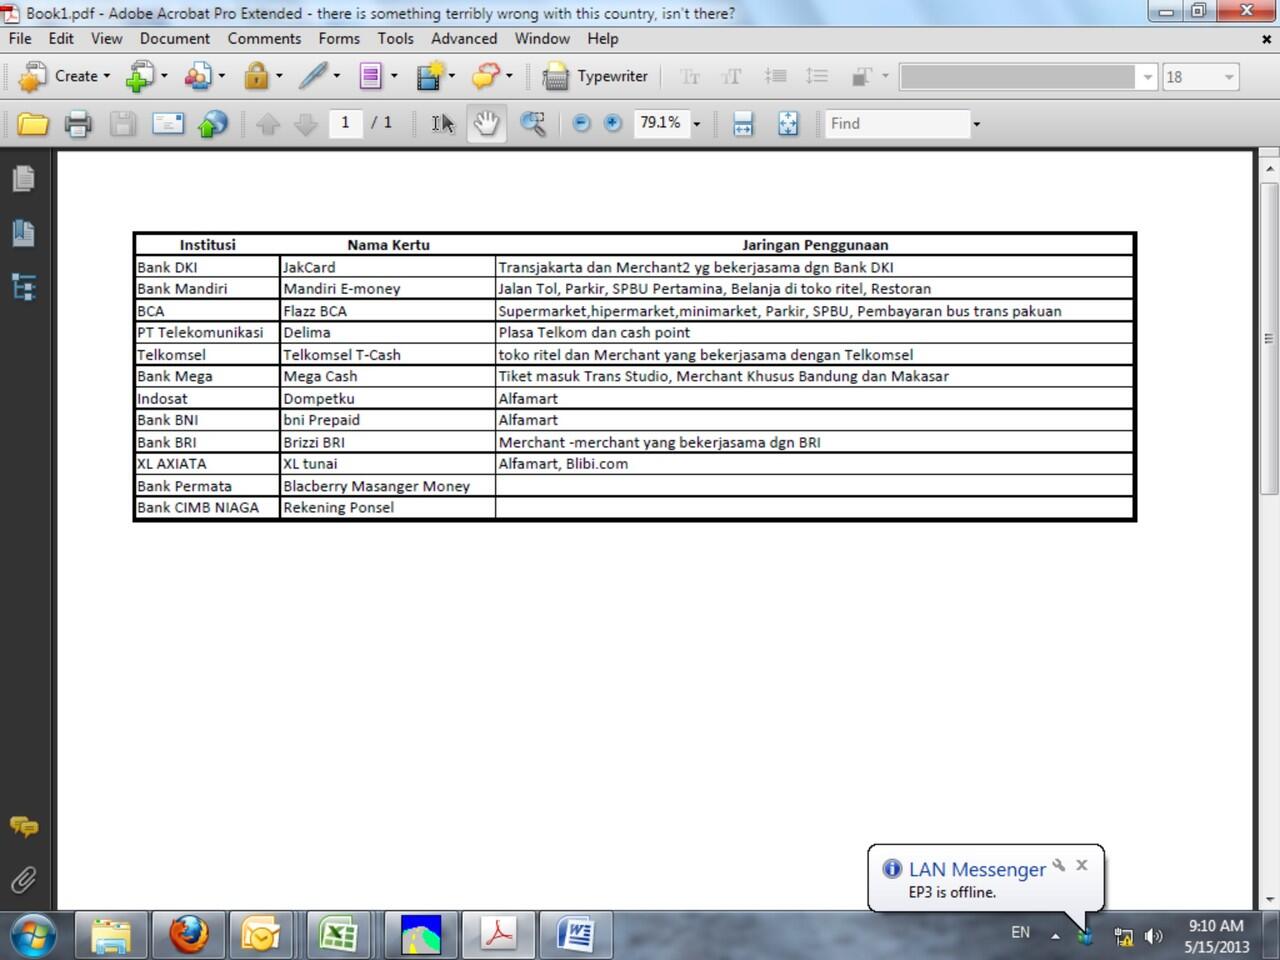Click the Upload to web icon

[212, 124]
